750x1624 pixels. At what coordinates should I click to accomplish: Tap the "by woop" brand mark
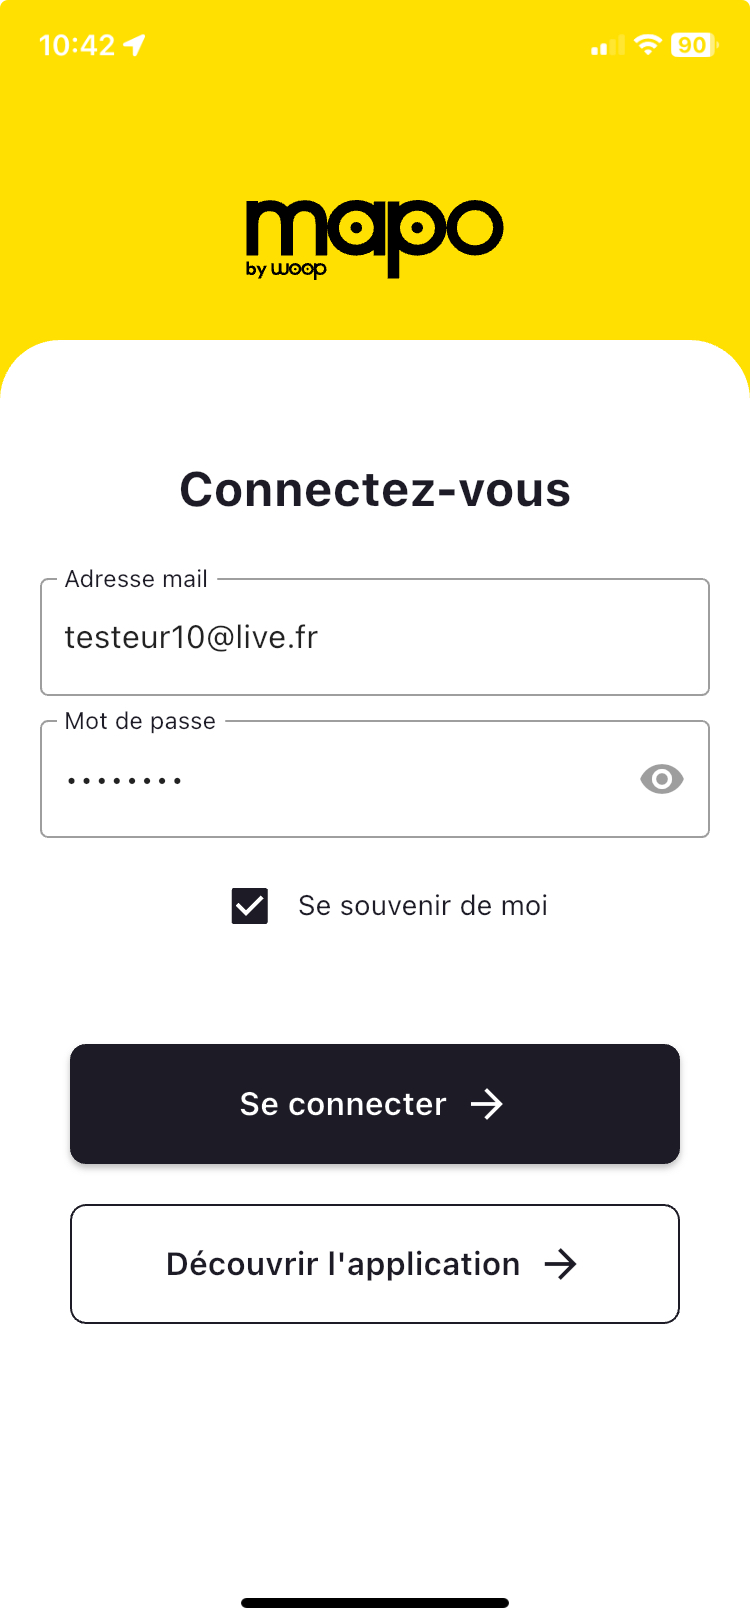click(286, 269)
